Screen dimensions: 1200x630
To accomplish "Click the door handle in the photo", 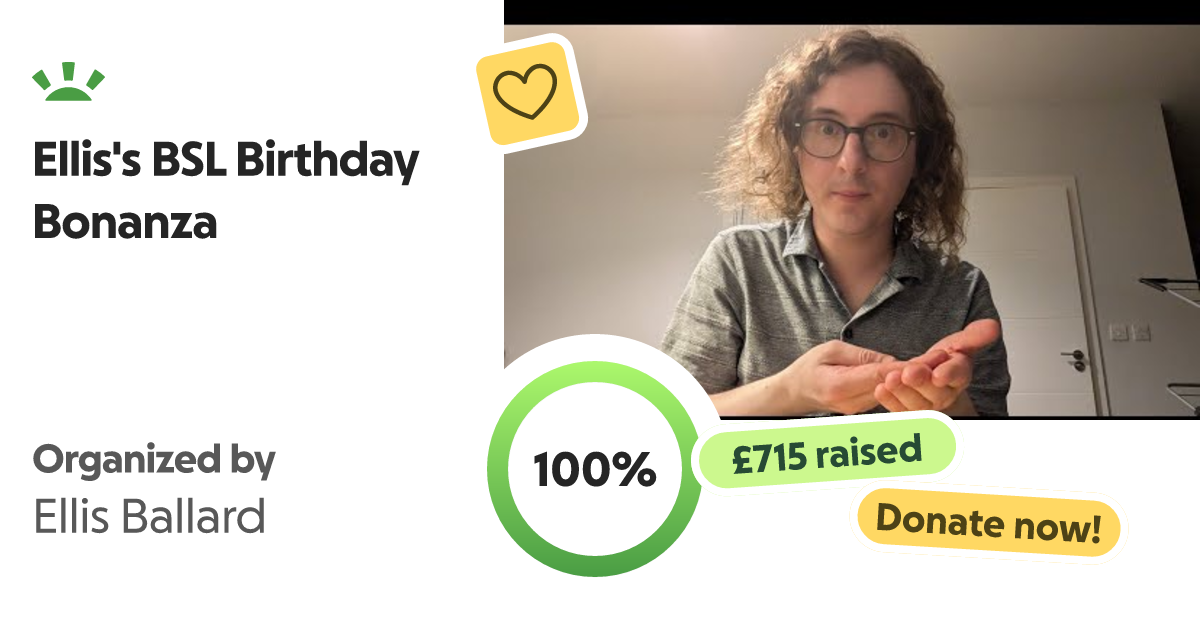I will click(x=1073, y=355).
